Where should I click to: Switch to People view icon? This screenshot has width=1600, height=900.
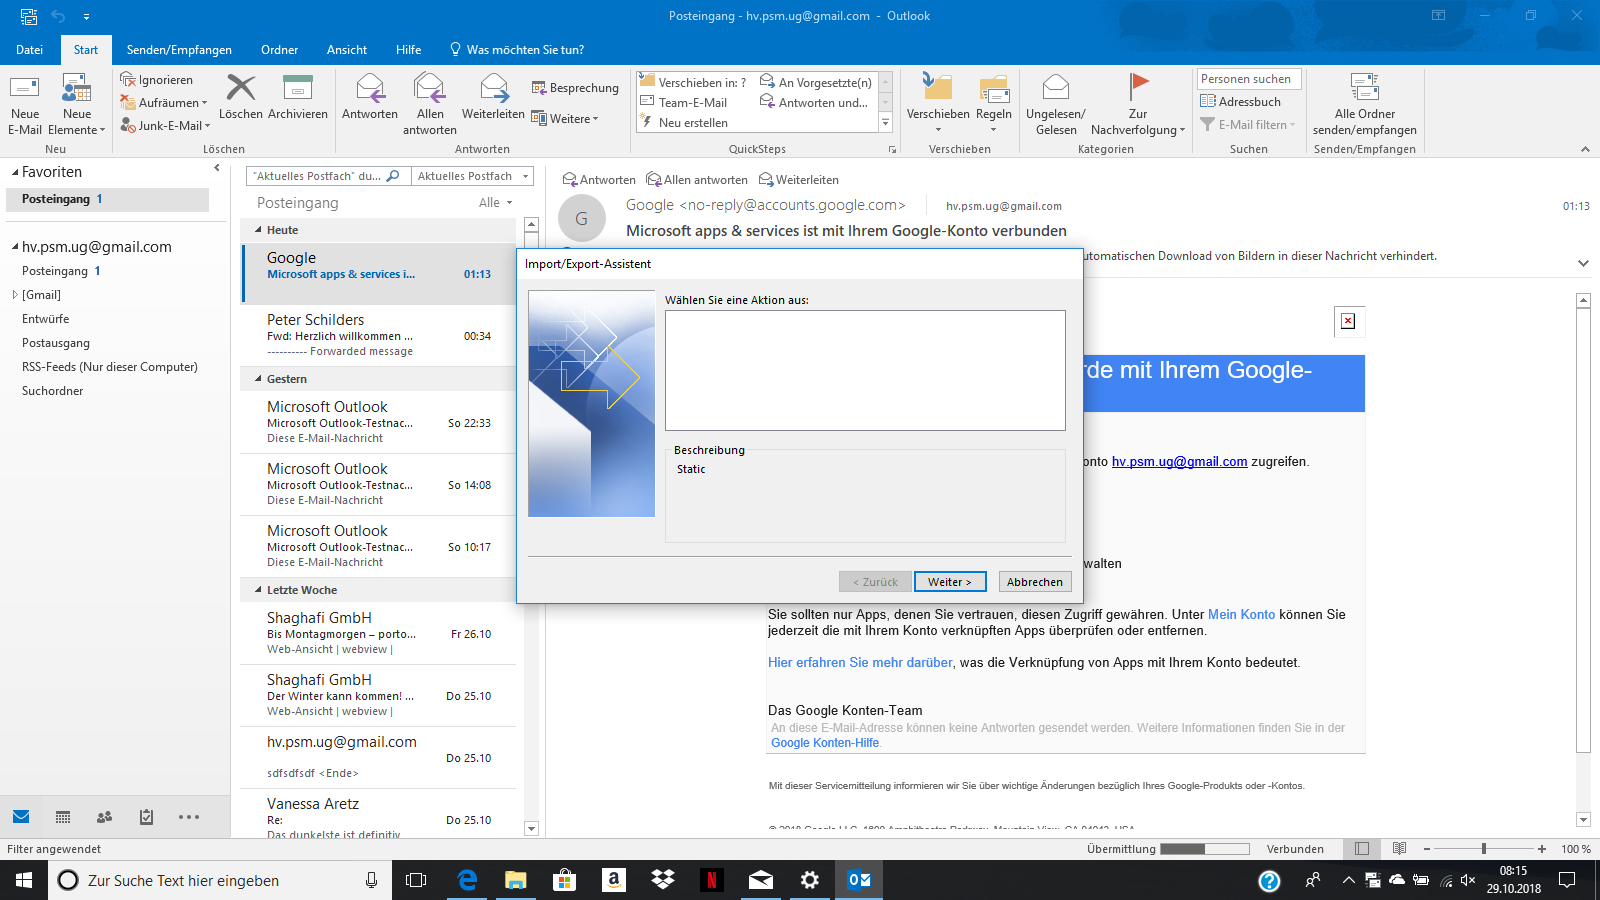(x=104, y=817)
